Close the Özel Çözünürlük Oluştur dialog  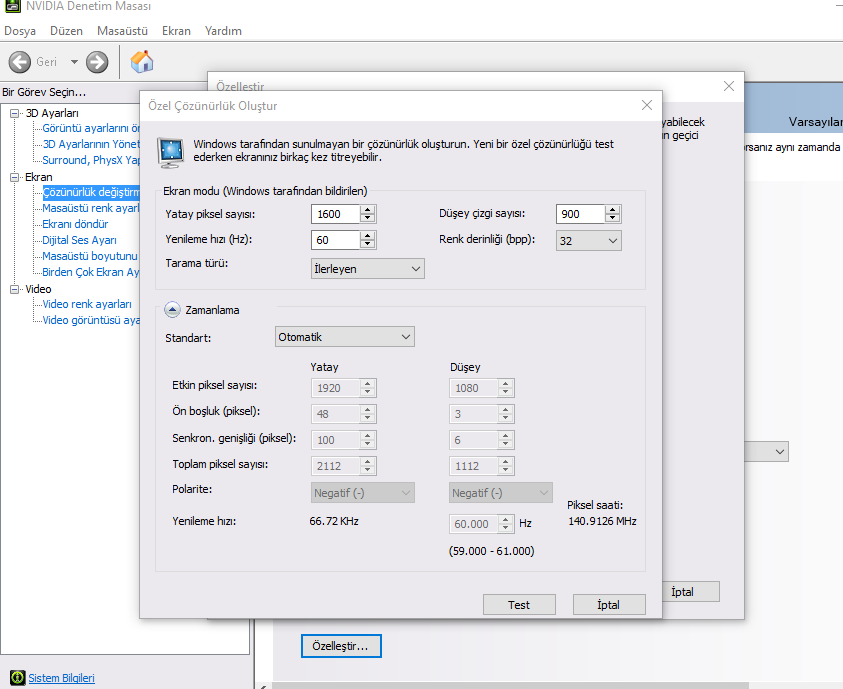pyautogui.click(x=647, y=105)
